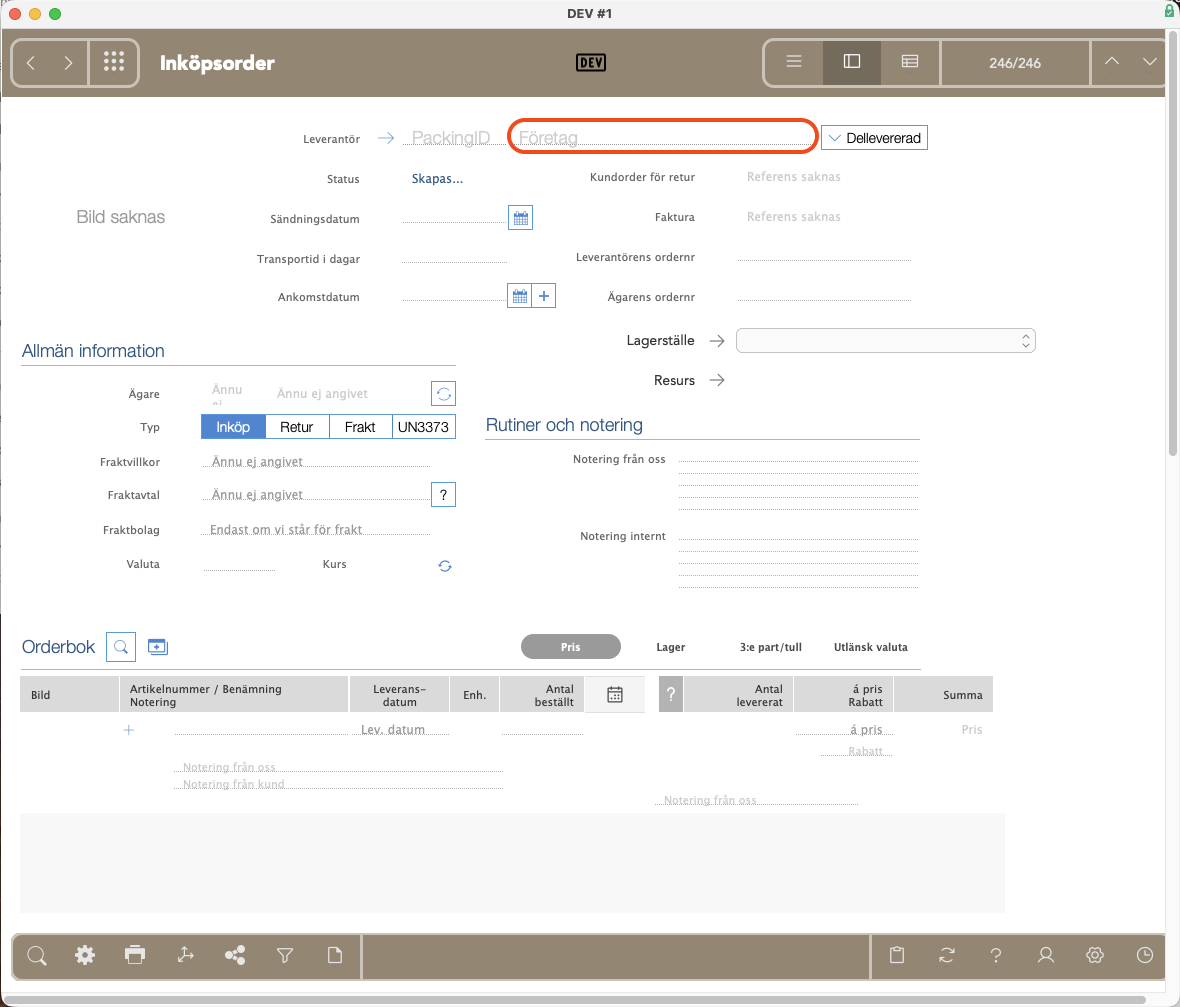1180x1007 pixels.
Task: Click the Ägarens ordernr field
Action: pyautogui.click(x=824, y=294)
